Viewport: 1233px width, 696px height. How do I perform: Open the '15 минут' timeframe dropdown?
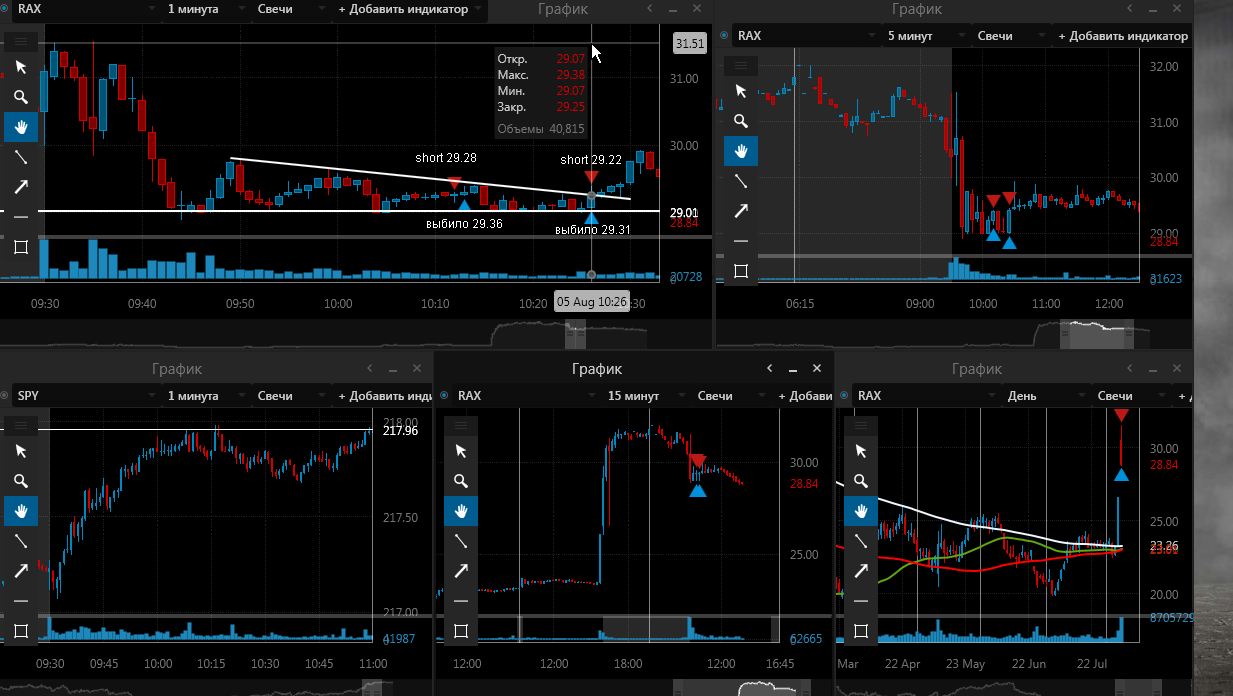(x=641, y=396)
